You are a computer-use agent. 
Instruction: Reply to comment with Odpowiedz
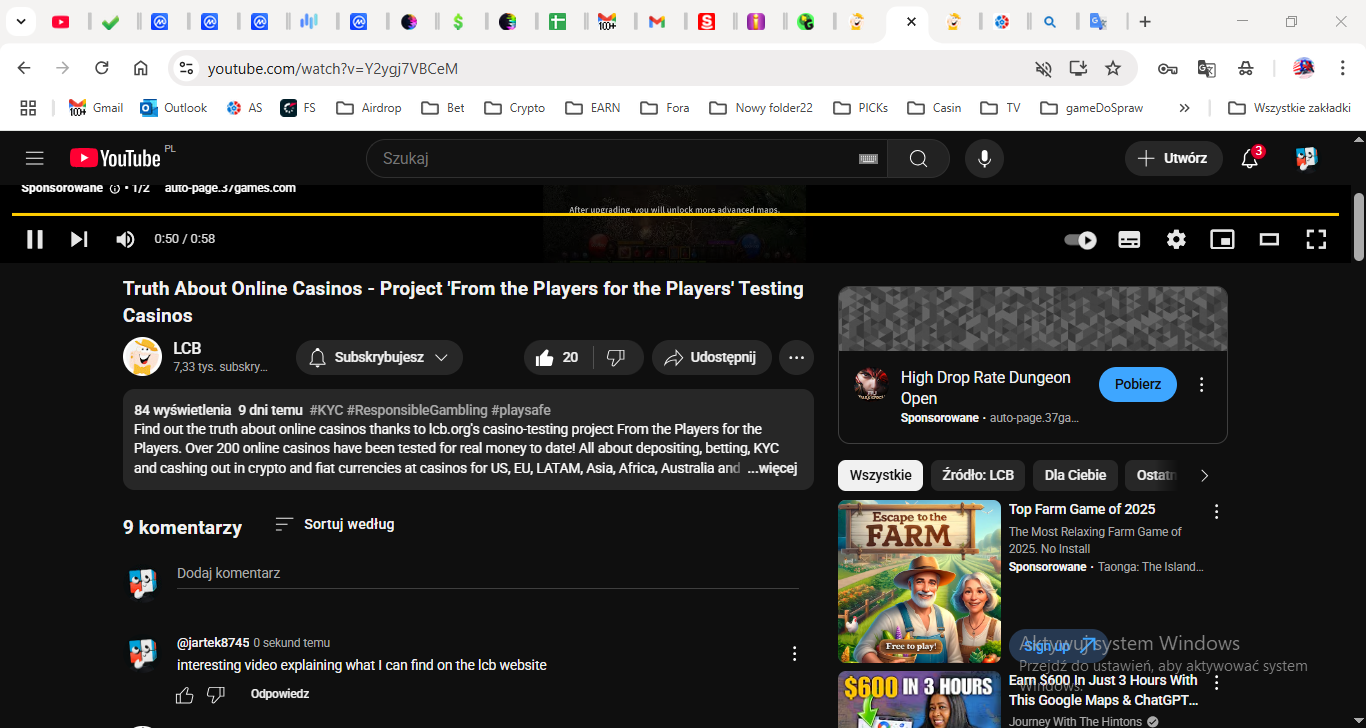[x=280, y=694]
